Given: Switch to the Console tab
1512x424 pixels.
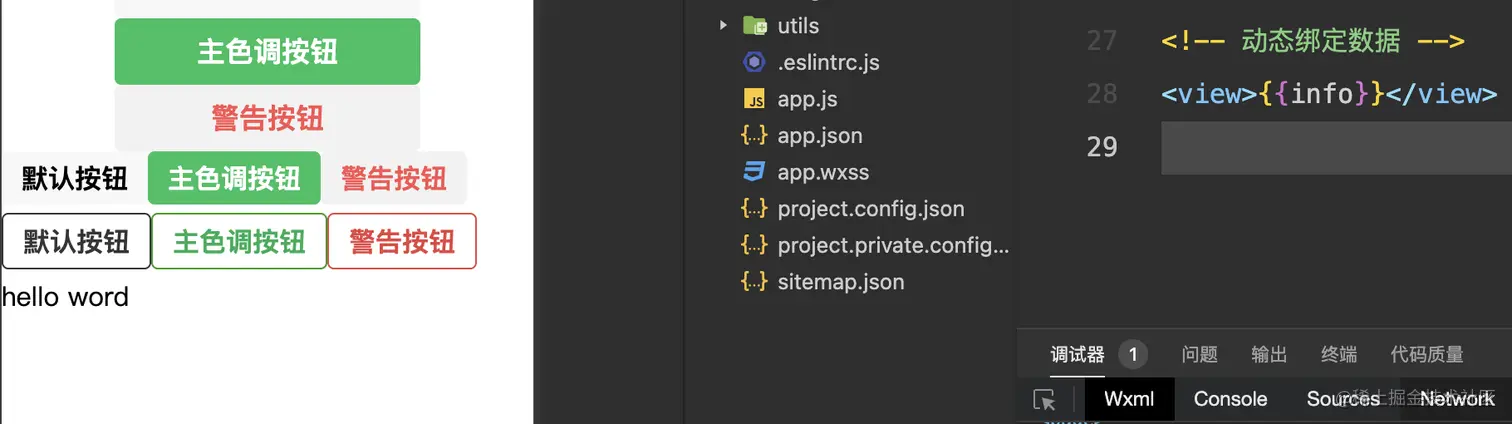Looking at the screenshot, I should click(x=1230, y=399).
